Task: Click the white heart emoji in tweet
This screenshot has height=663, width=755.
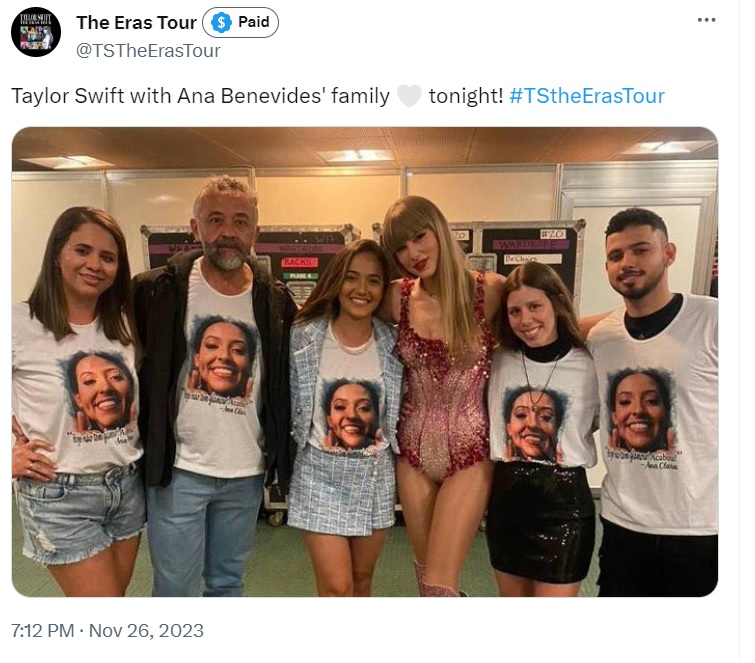Action: point(409,95)
